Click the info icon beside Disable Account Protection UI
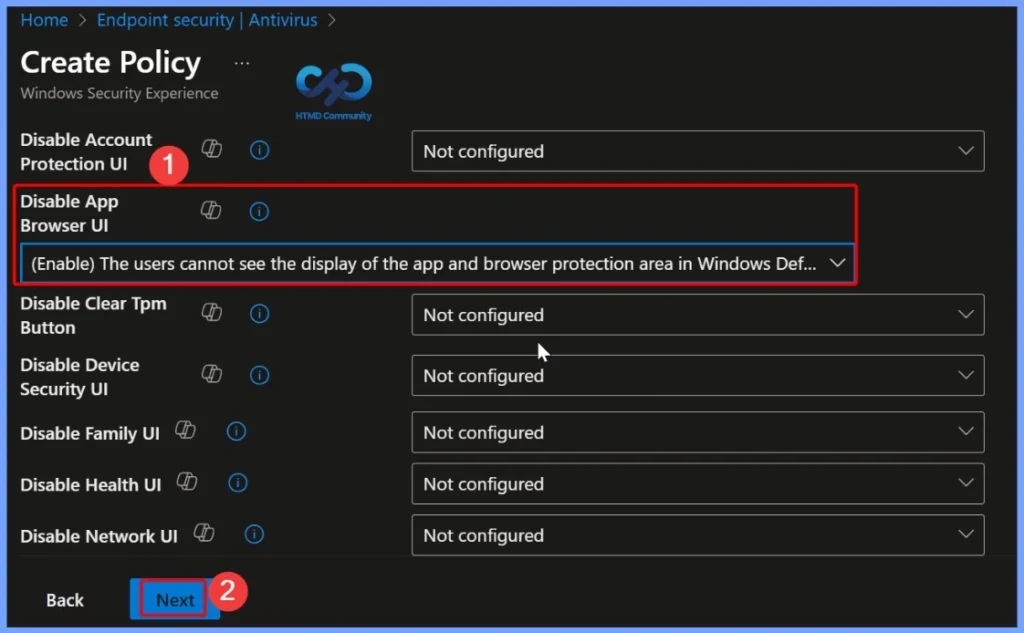1024x633 pixels. 259,150
